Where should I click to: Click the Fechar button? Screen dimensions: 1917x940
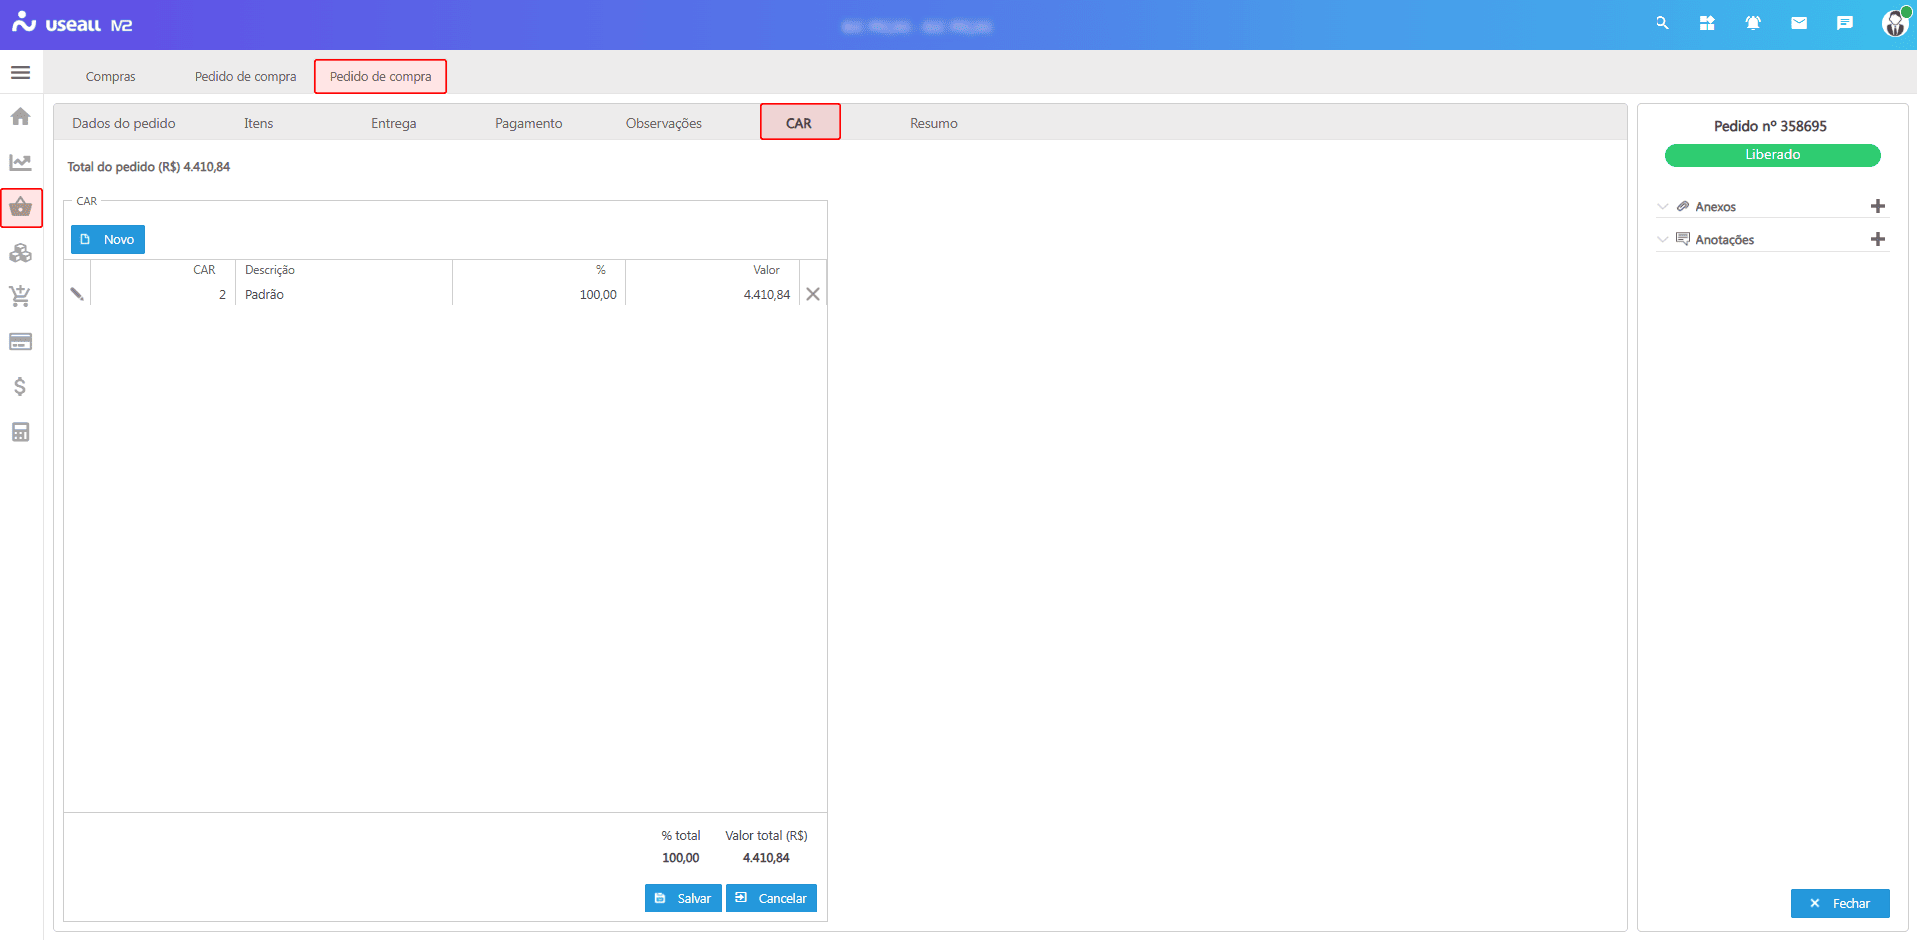click(x=1839, y=903)
